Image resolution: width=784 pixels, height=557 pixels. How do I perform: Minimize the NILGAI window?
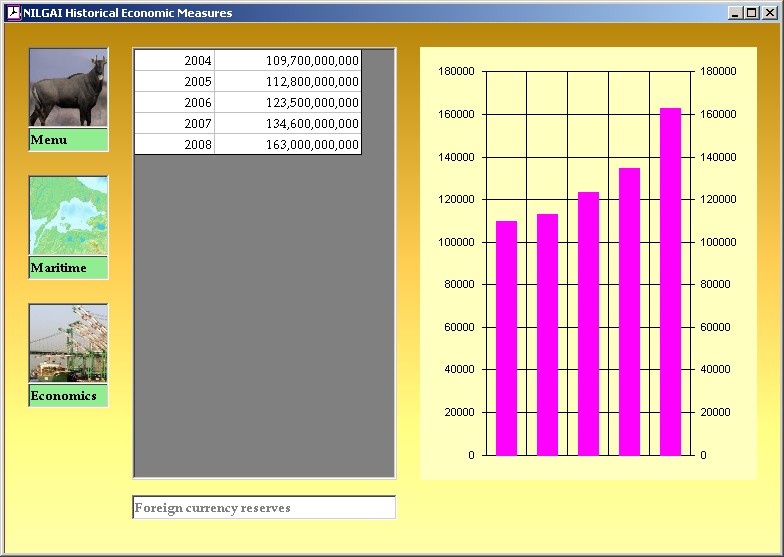(x=735, y=13)
